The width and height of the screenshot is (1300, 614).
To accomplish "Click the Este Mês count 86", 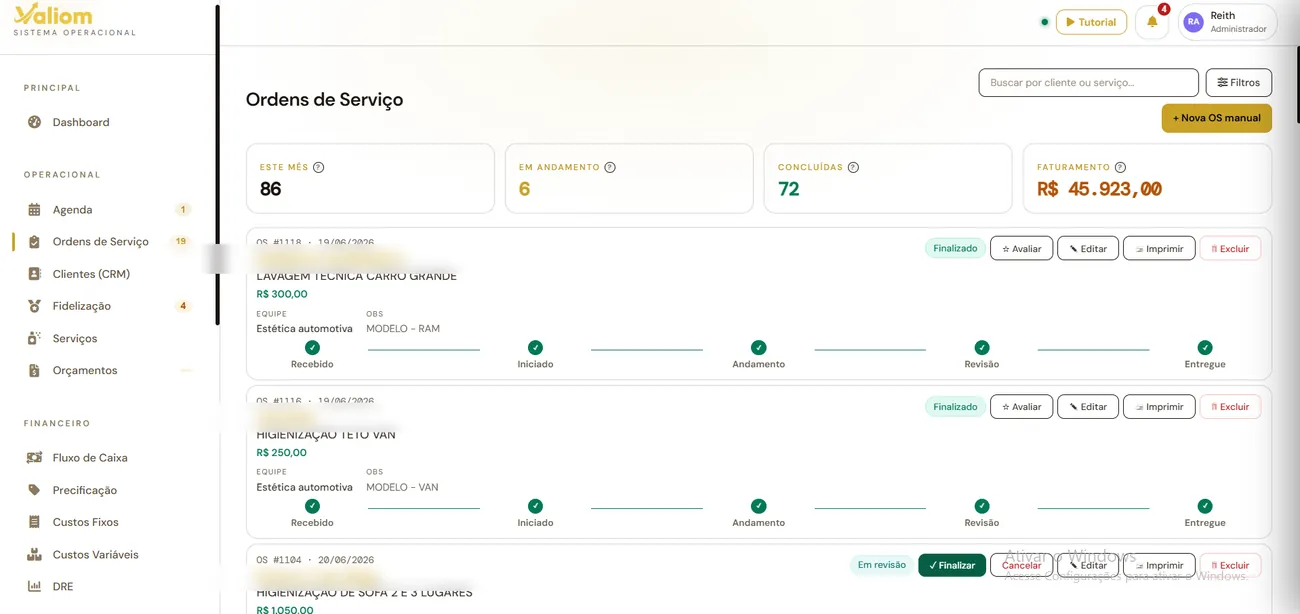I will pos(270,189).
